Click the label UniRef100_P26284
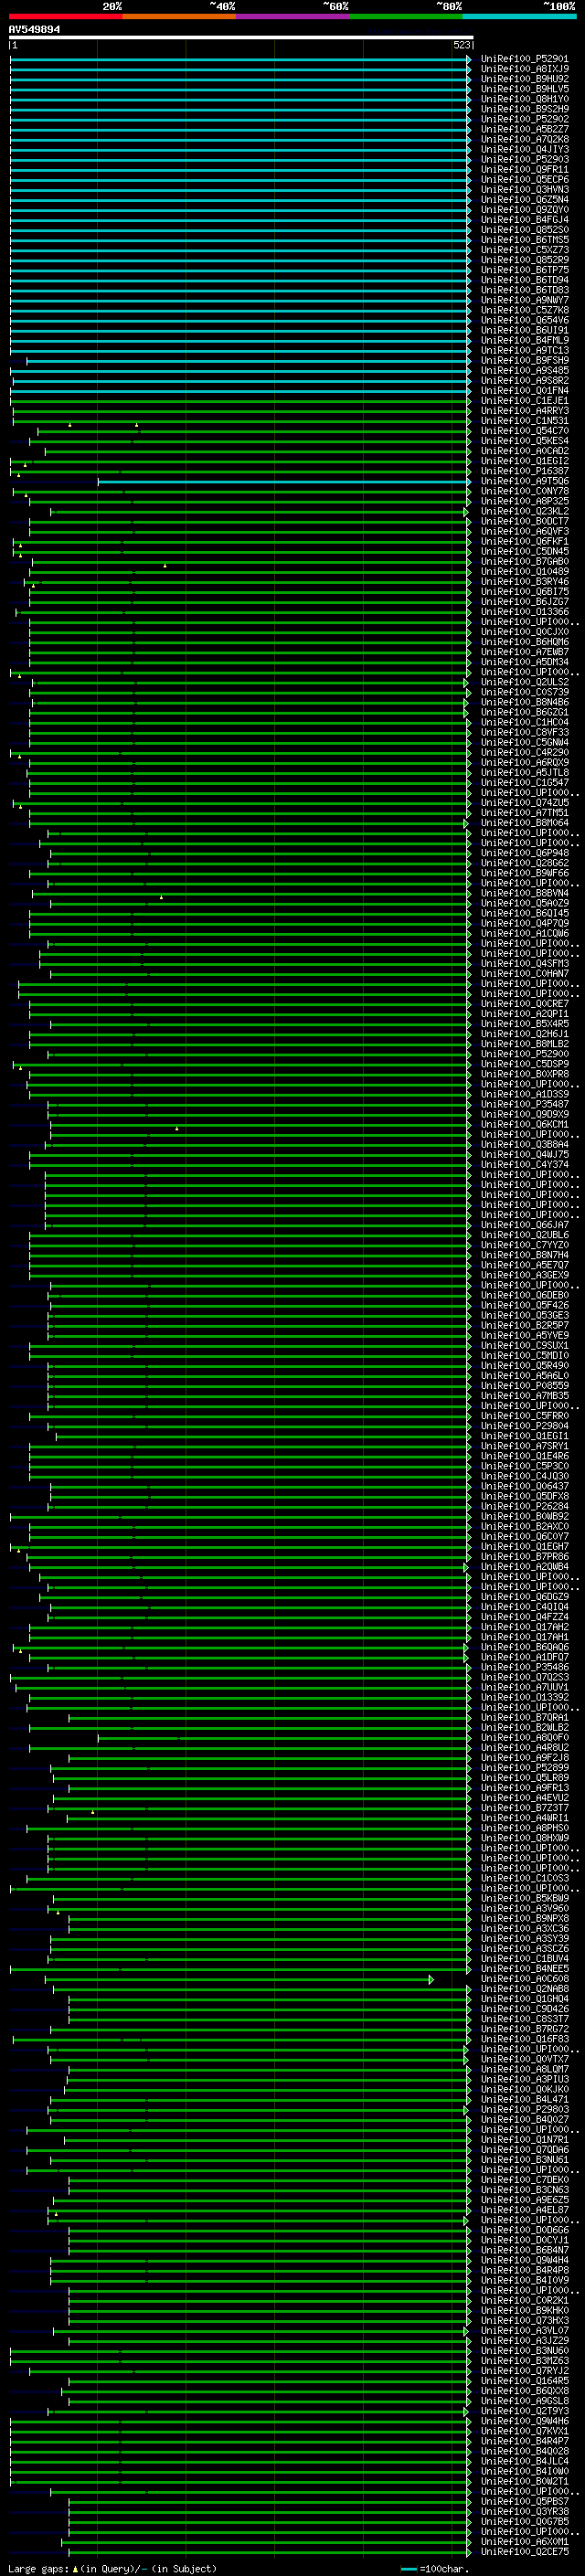Screen dimensions: 585x2576 pyautogui.click(x=525, y=1506)
